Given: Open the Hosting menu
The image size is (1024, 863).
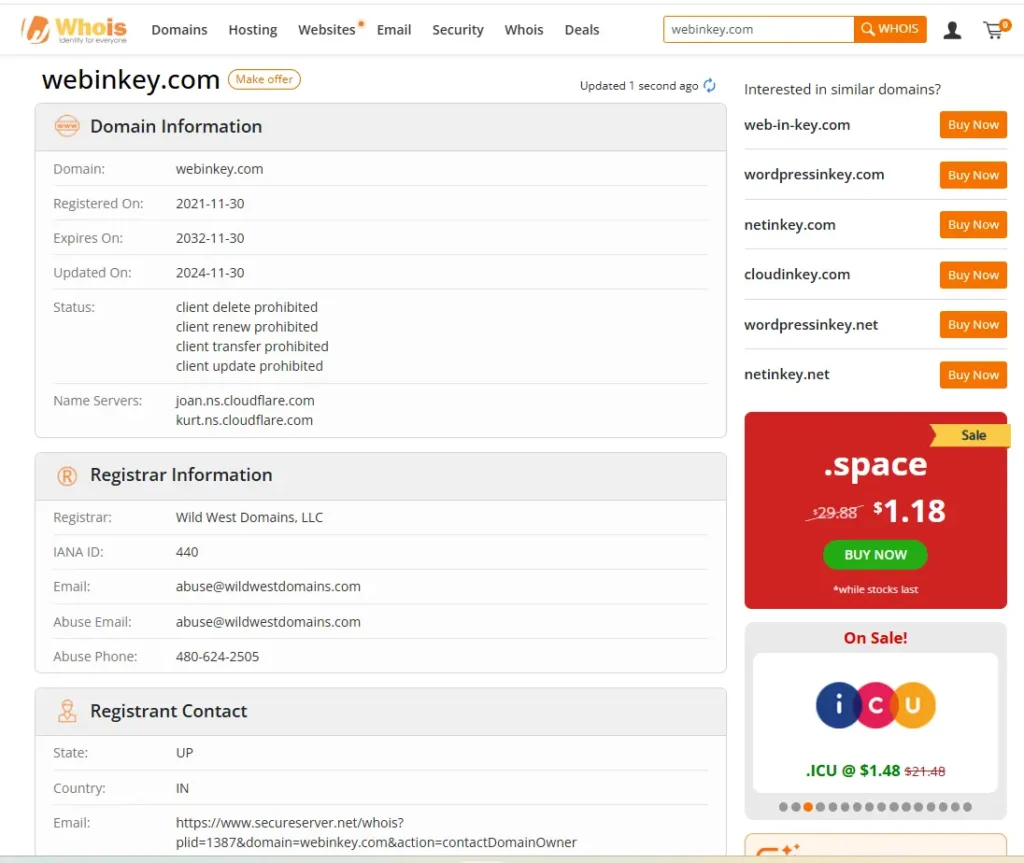Looking at the screenshot, I should point(253,30).
